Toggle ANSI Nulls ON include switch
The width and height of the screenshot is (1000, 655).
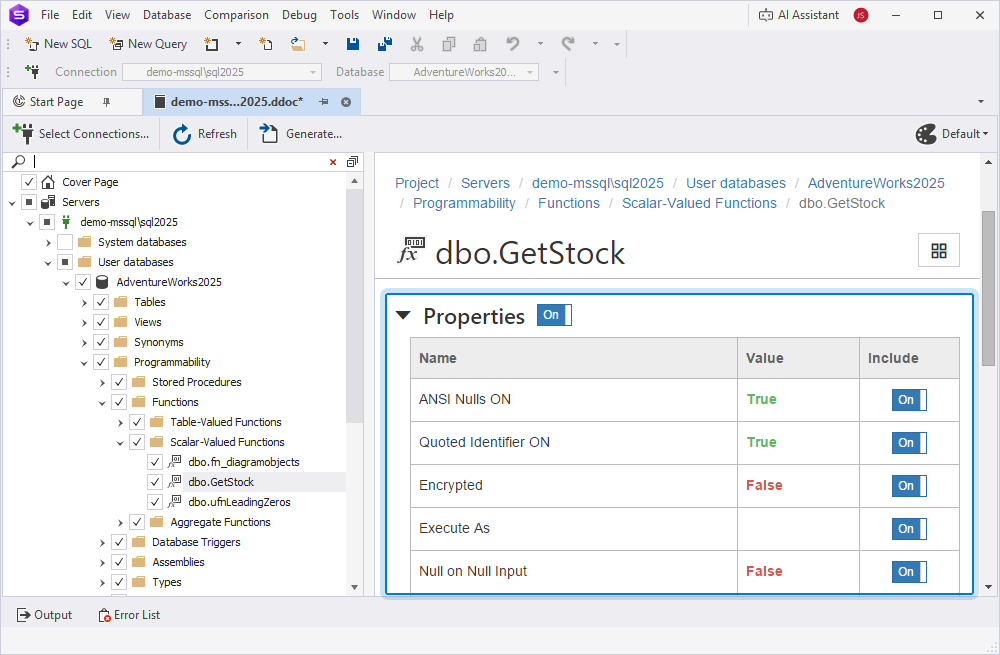[x=909, y=400]
